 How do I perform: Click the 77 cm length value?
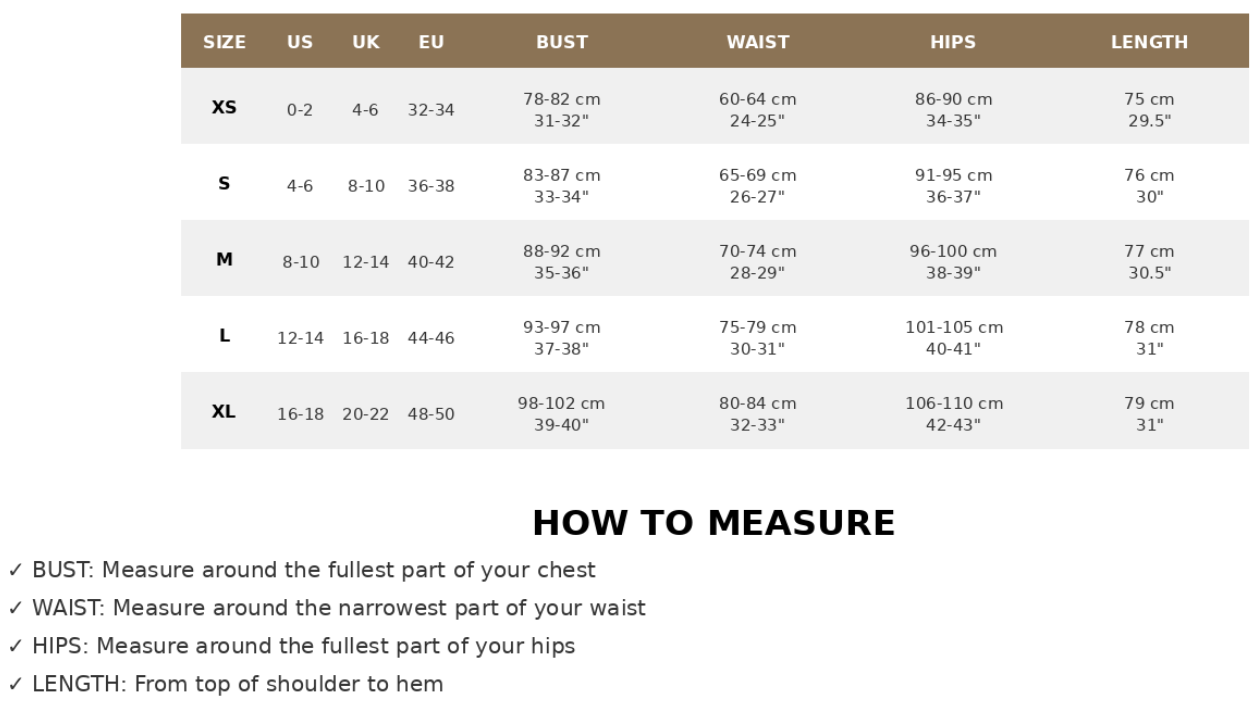point(1149,251)
